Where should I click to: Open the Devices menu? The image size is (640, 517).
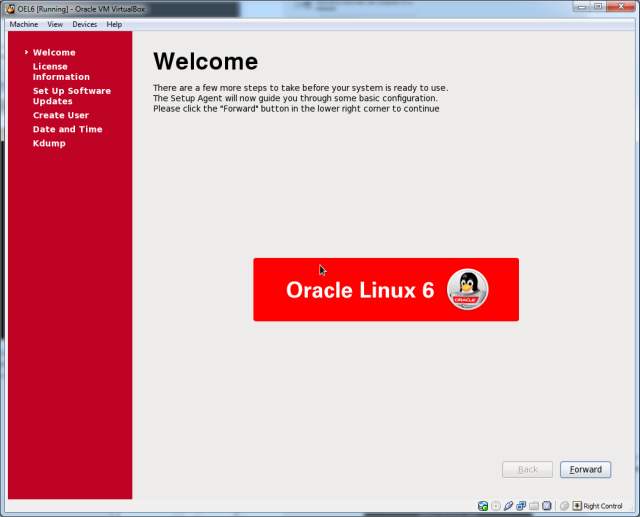tap(84, 24)
